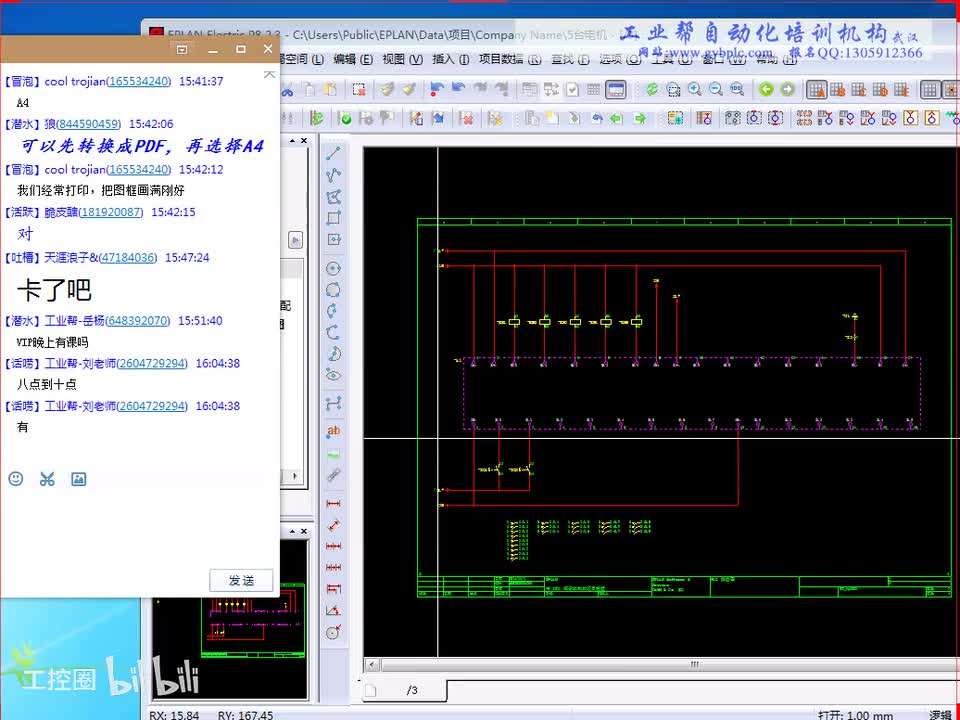This screenshot has height=720, width=960.
Task: Open the emoji picker in chat
Action: click(16, 479)
